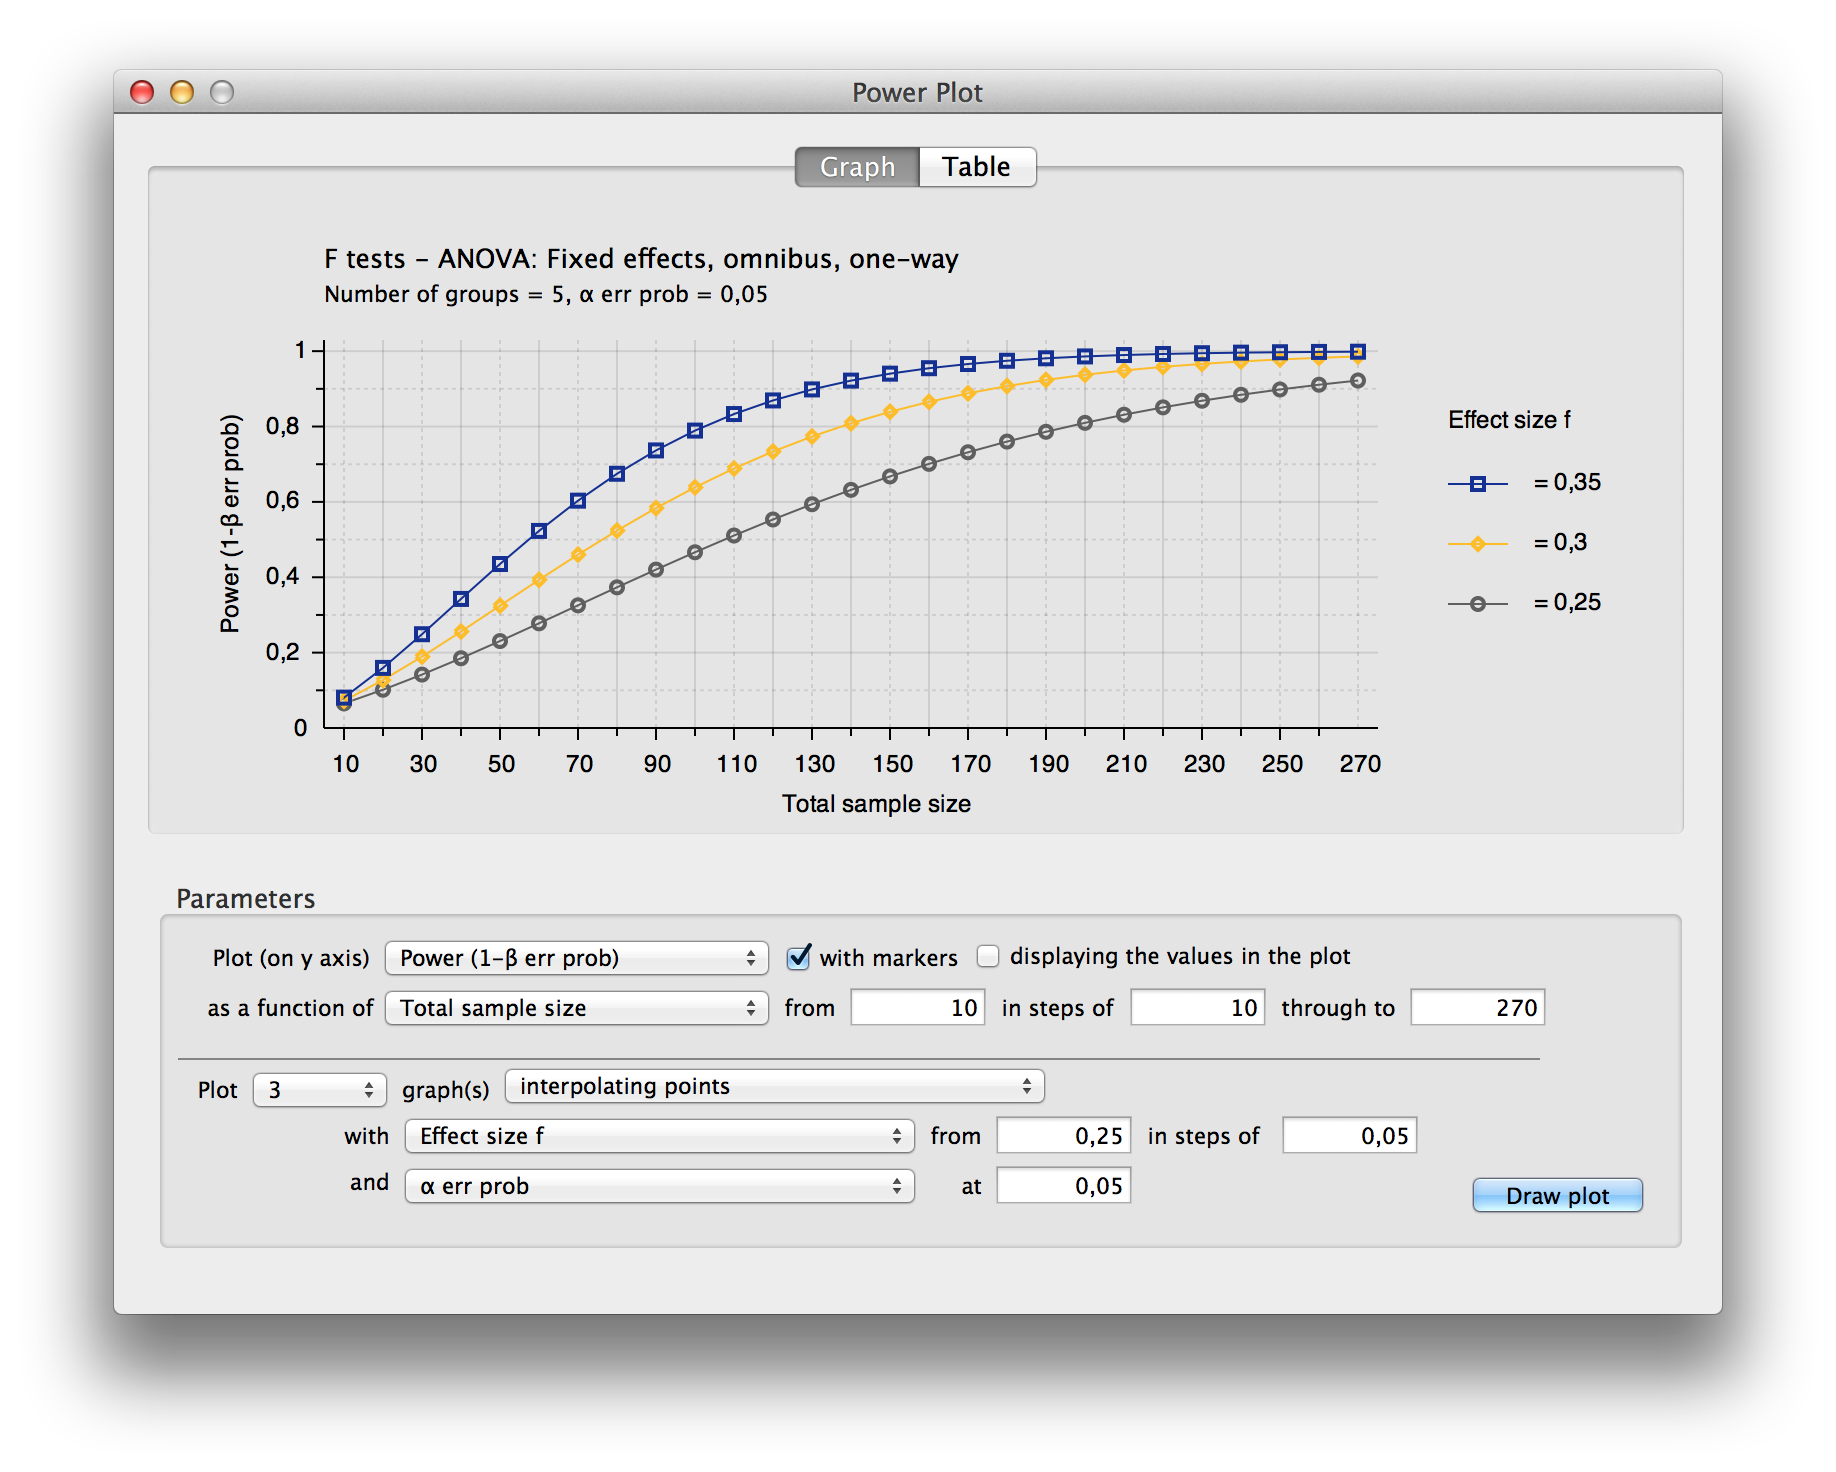Image resolution: width=1836 pixels, height=1472 pixels.
Task: Click the gray circle data point at sample size 270
Action: click(1358, 381)
